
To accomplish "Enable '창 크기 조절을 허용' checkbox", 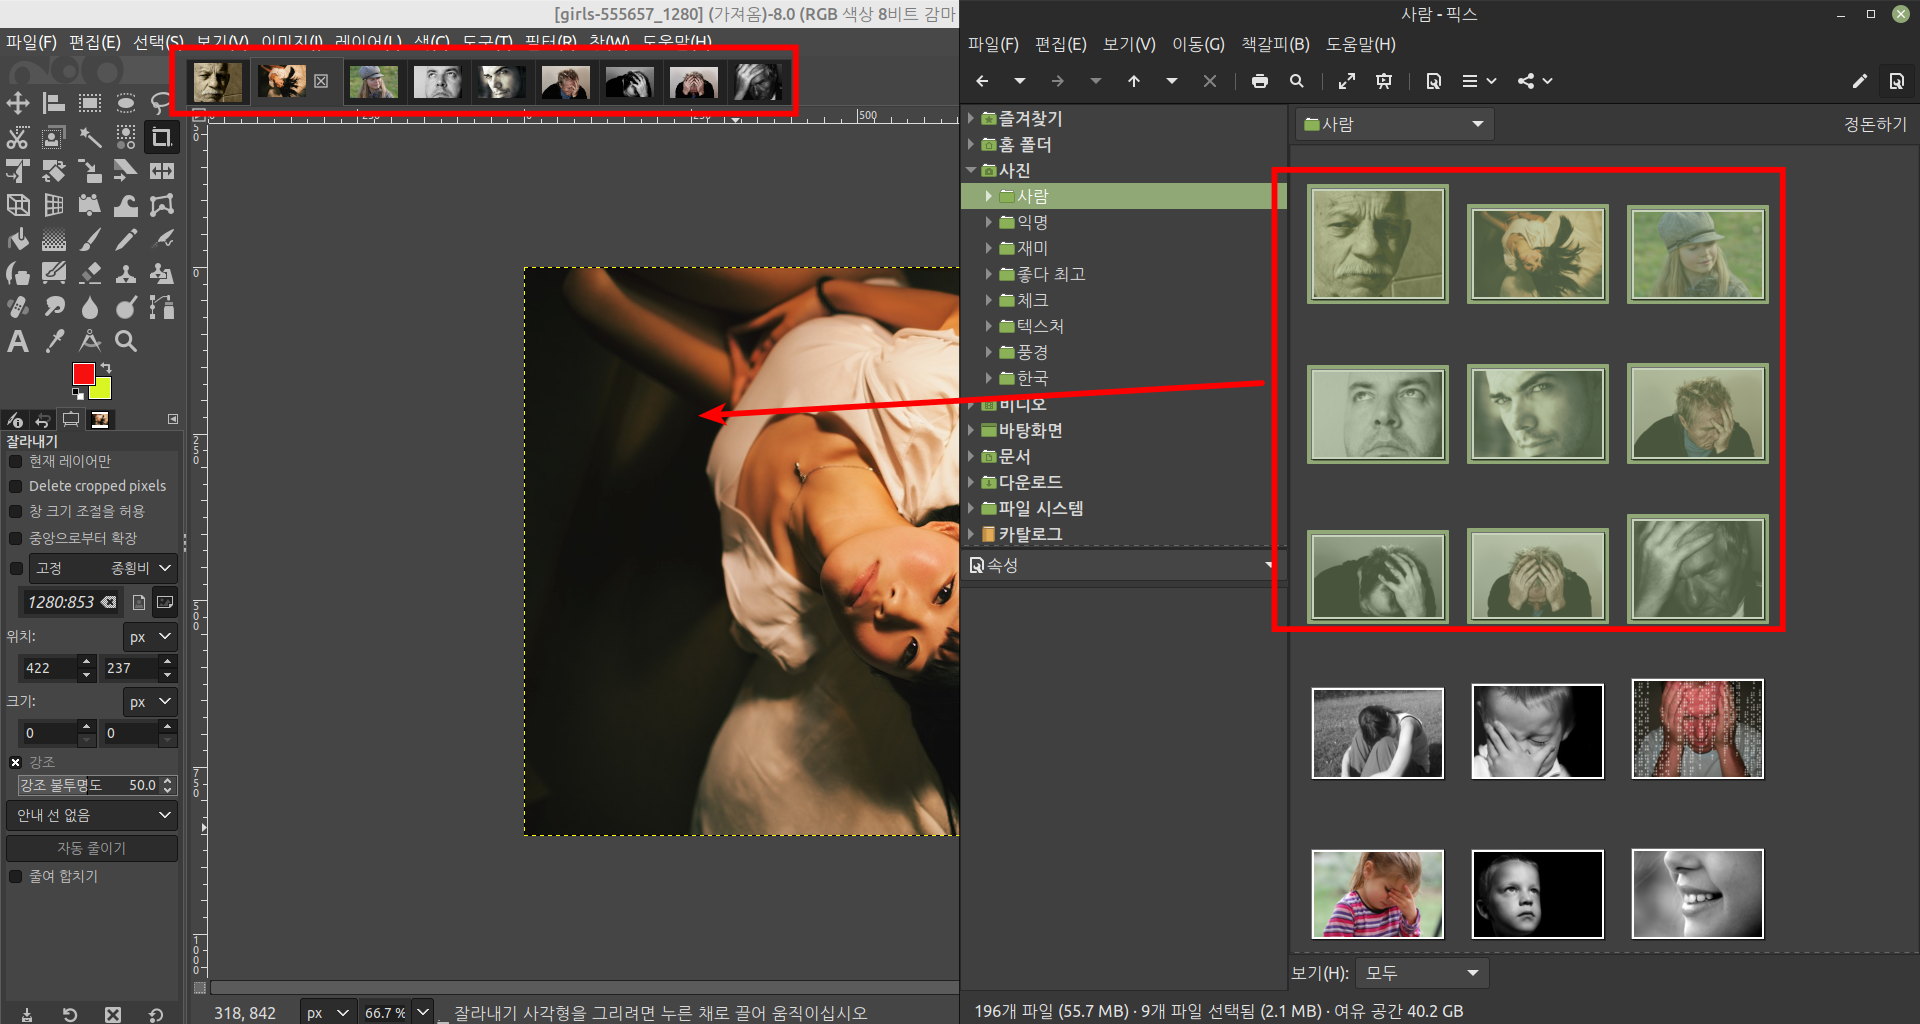I will click(16, 511).
